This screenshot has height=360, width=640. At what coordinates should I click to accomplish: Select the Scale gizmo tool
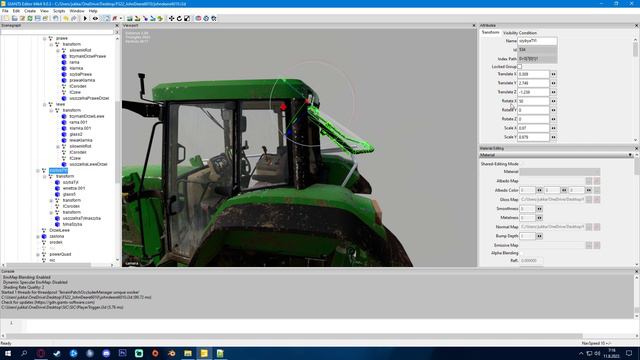(187, 18)
